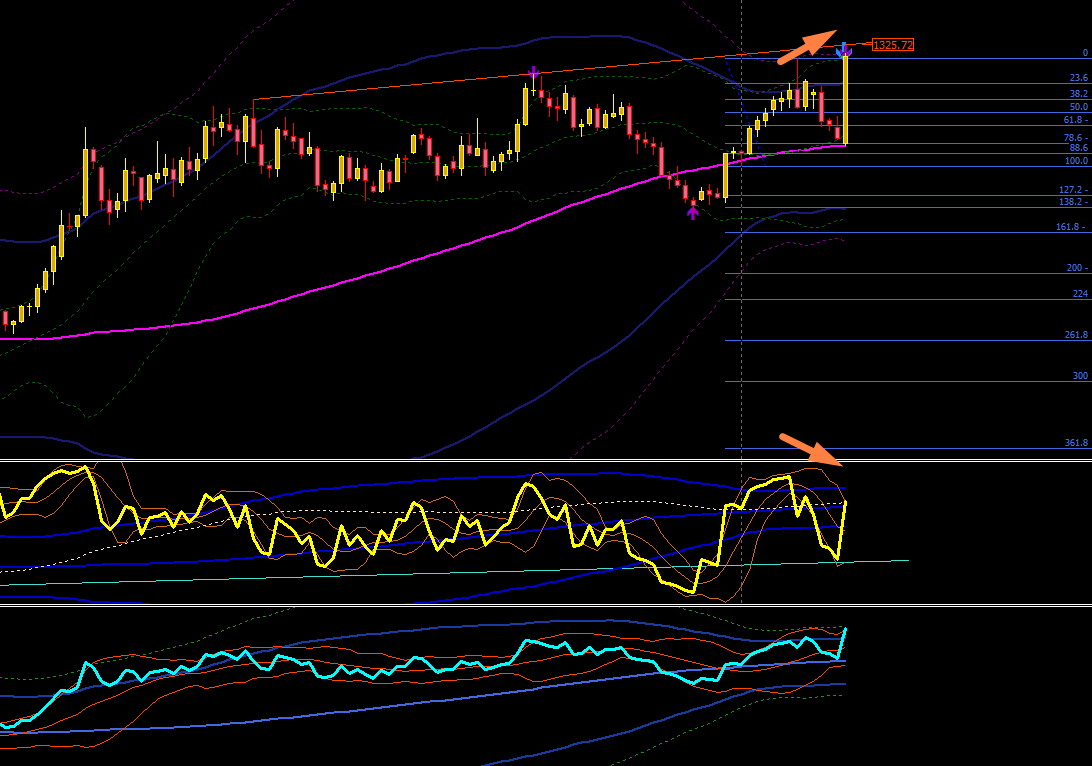Select the Fibonacci 224 level label
The width and height of the screenshot is (1092, 766).
click(1080, 294)
